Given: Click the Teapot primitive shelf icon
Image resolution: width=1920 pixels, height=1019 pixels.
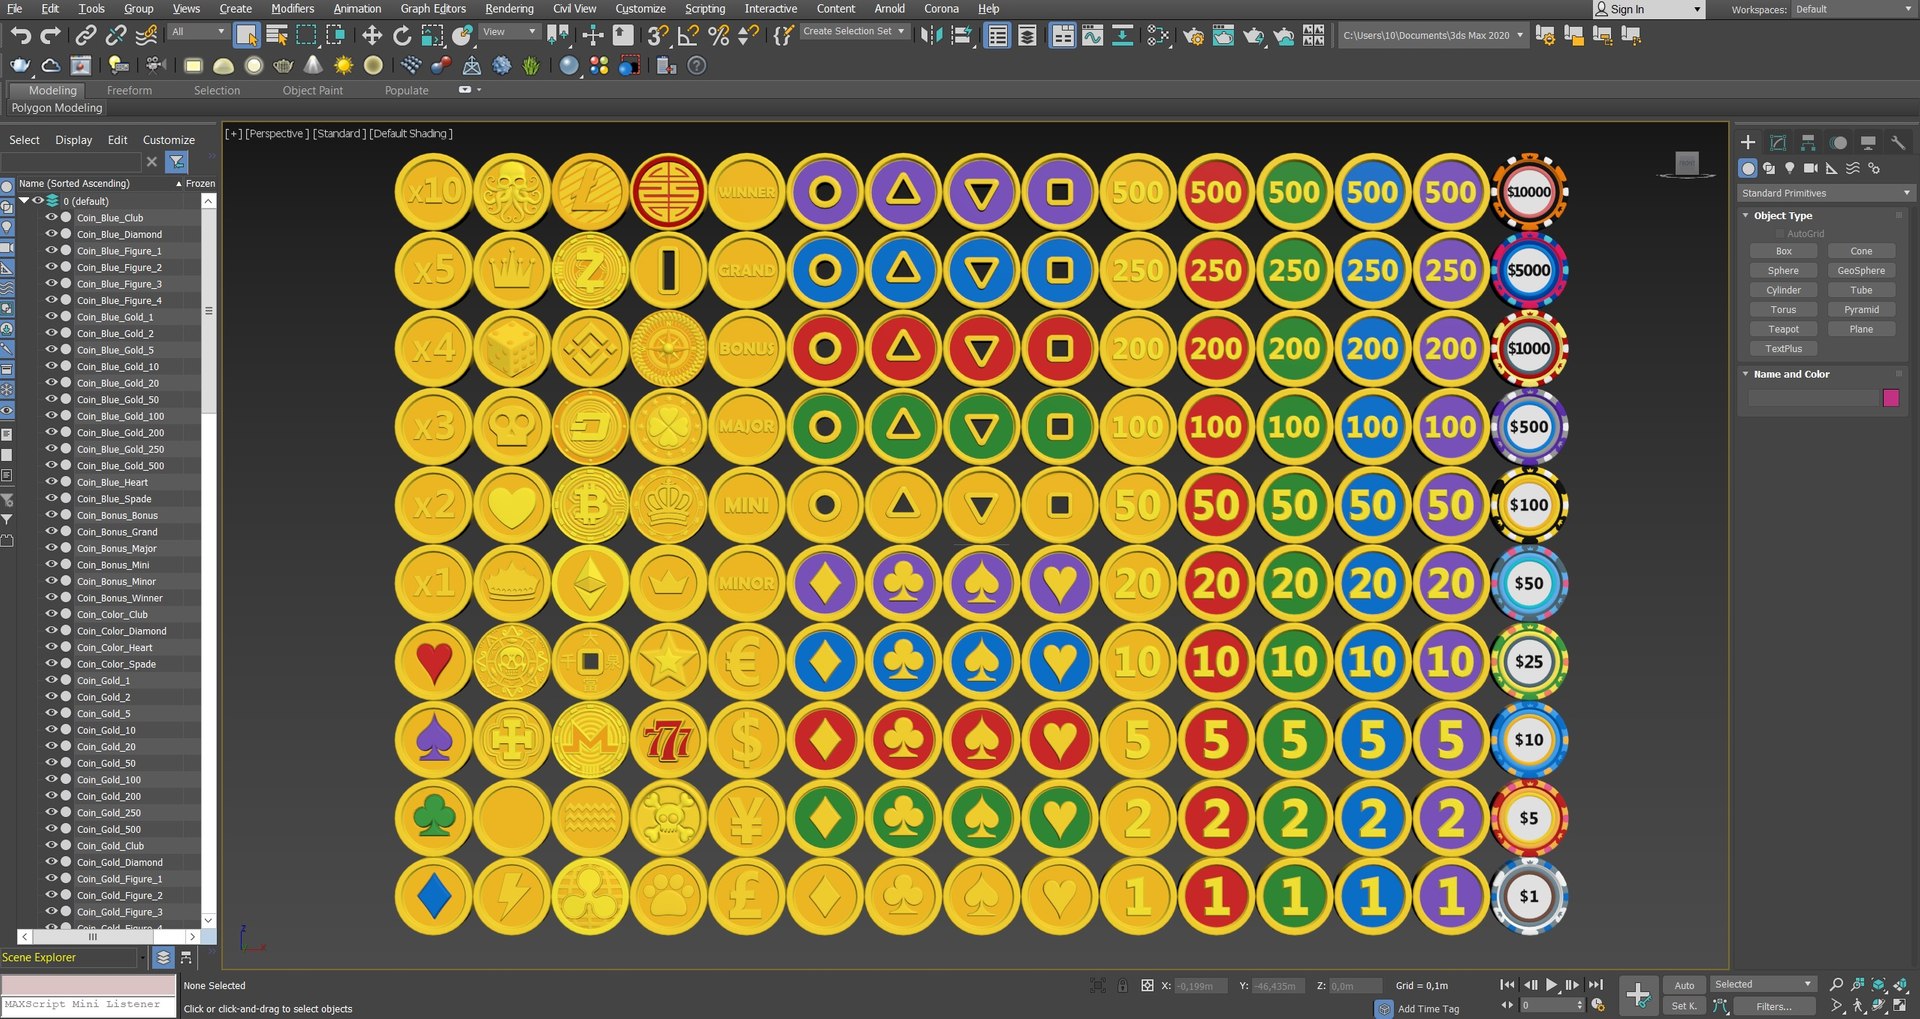Looking at the screenshot, I should coord(283,65).
